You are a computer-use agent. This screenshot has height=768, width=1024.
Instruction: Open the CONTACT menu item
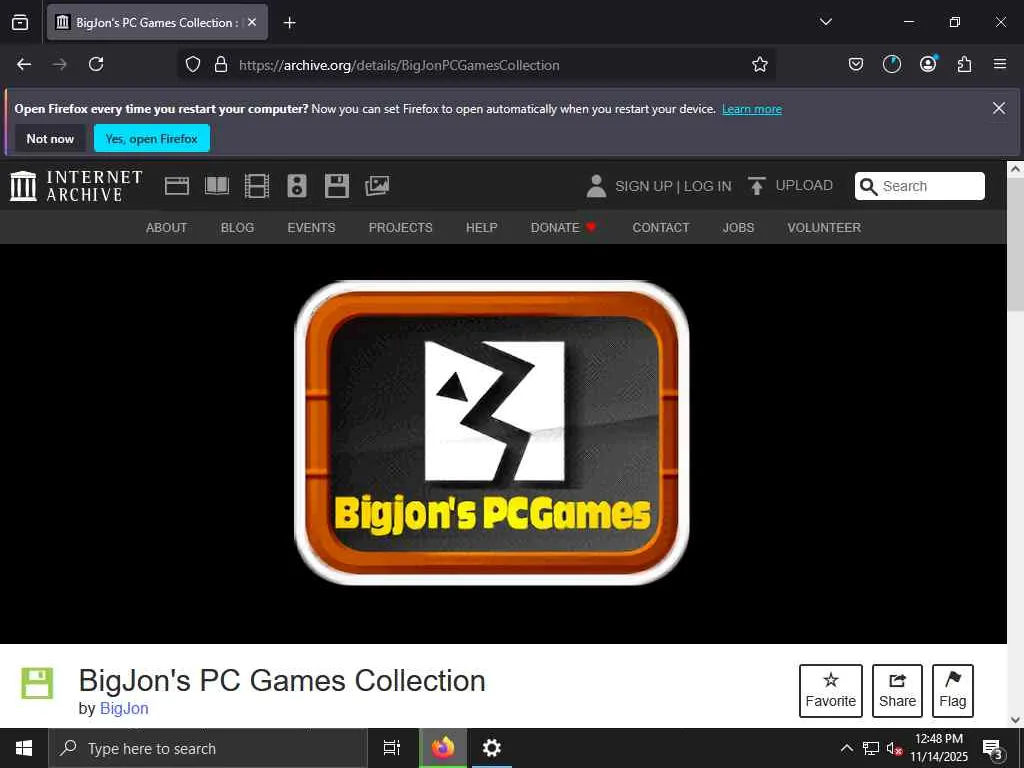(661, 227)
